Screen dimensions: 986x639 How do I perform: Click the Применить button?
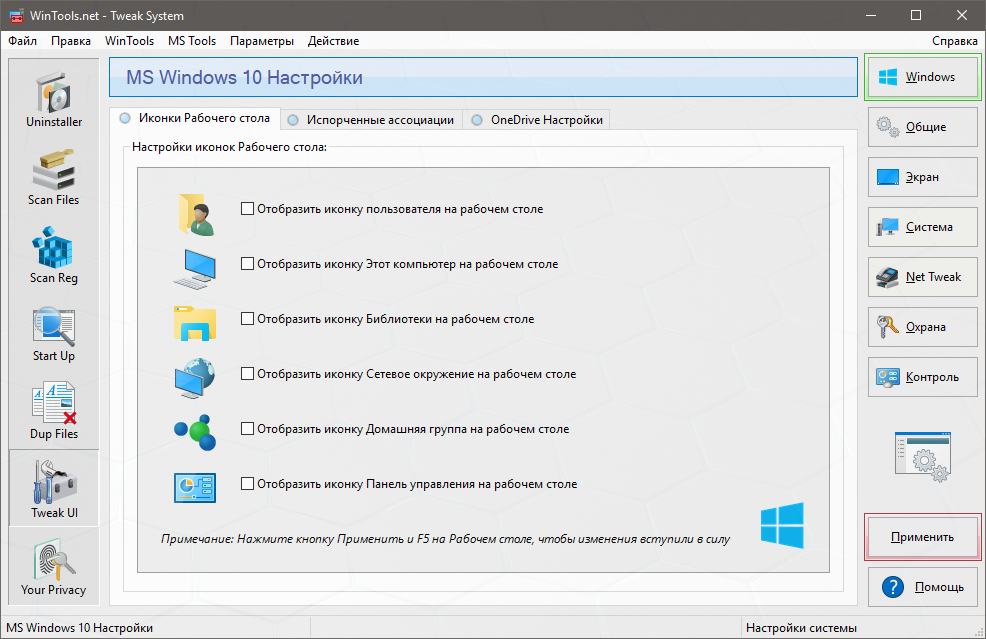point(922,537)
